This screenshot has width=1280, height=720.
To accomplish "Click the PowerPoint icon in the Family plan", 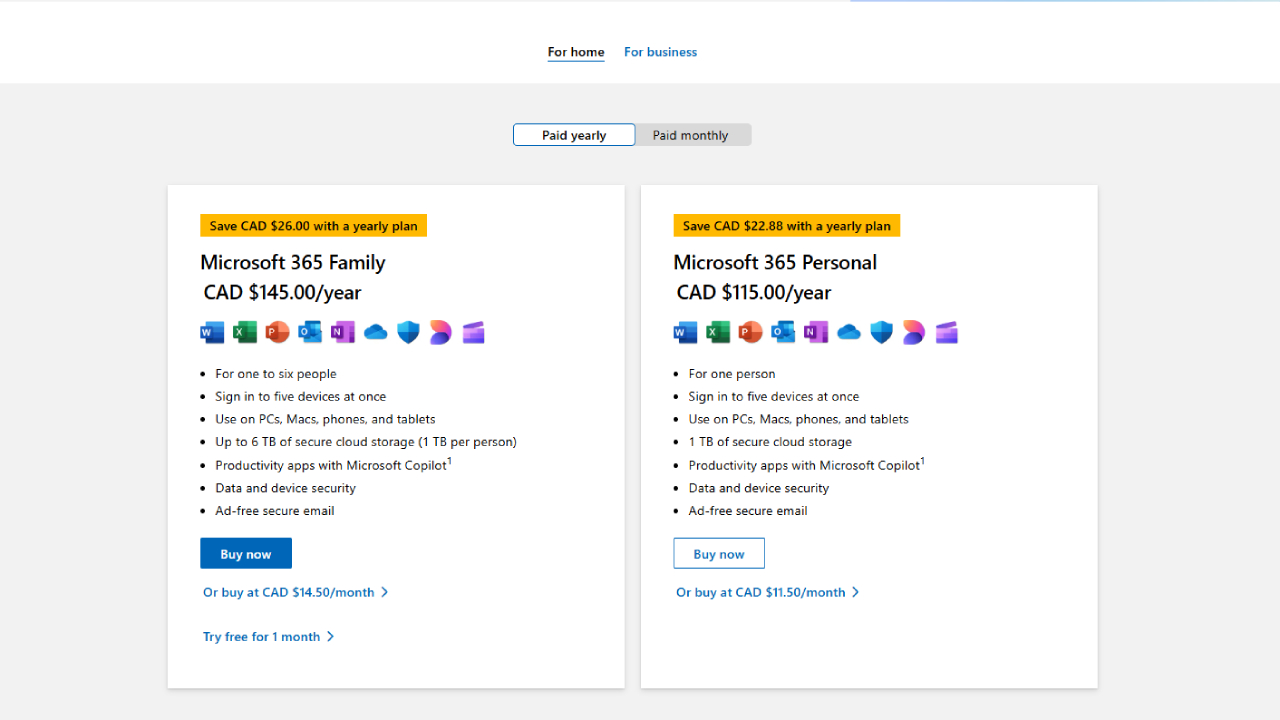I will click(x=278, y=332).
